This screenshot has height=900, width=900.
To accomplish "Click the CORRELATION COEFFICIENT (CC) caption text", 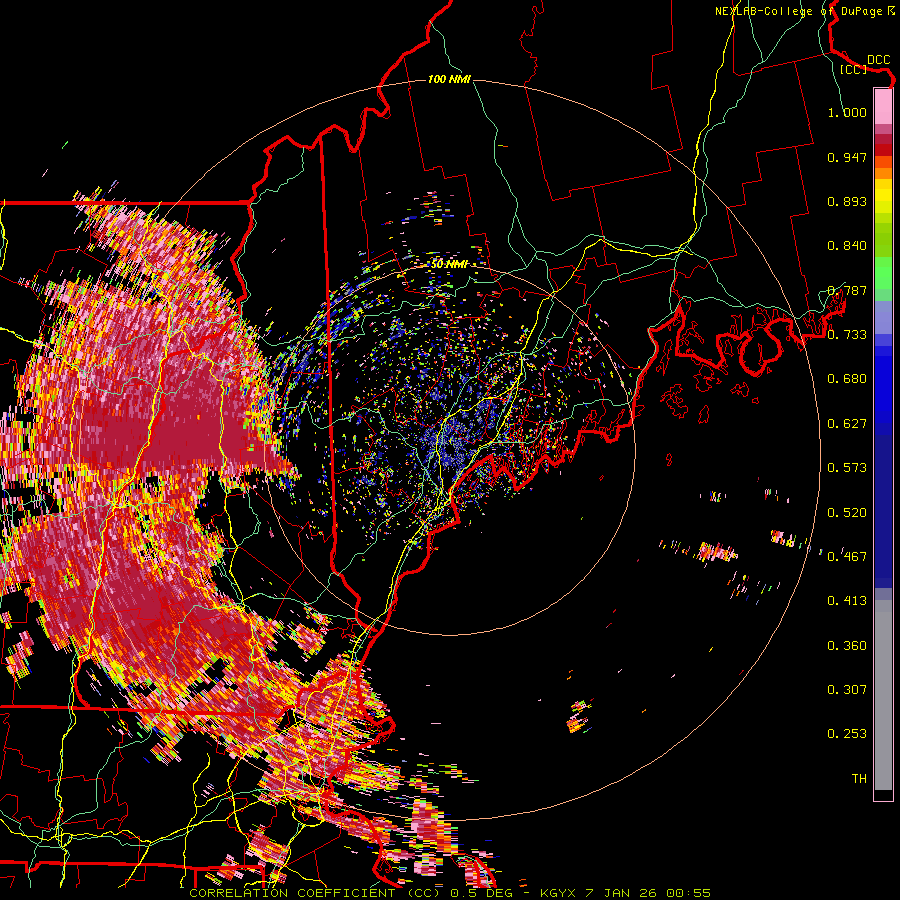I will [x=315, y=893].
